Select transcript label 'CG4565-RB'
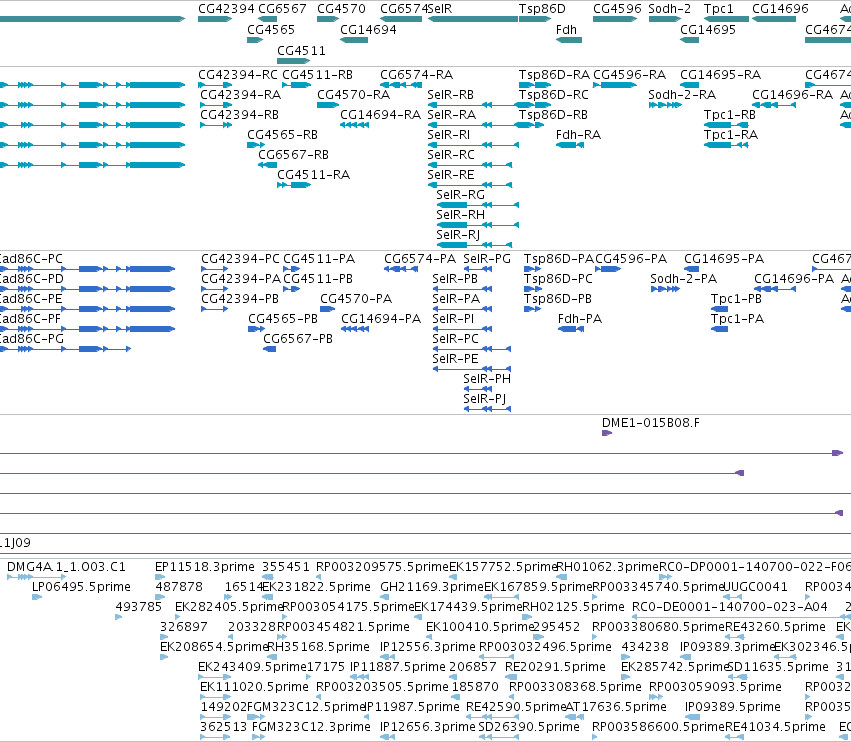851x742 pixels. 282,135
